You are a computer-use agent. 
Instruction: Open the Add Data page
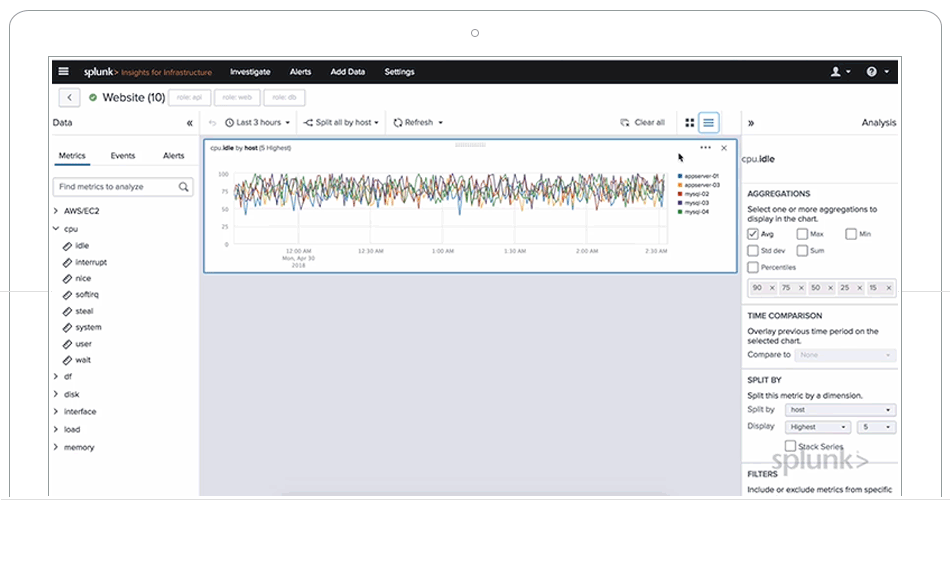click(x=348, y=71)
